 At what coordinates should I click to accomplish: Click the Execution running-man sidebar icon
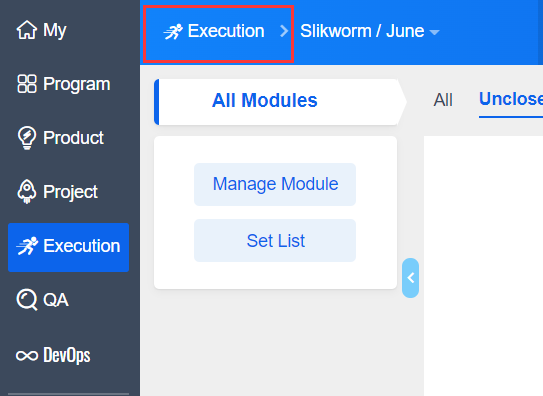[x=27, y=246]
